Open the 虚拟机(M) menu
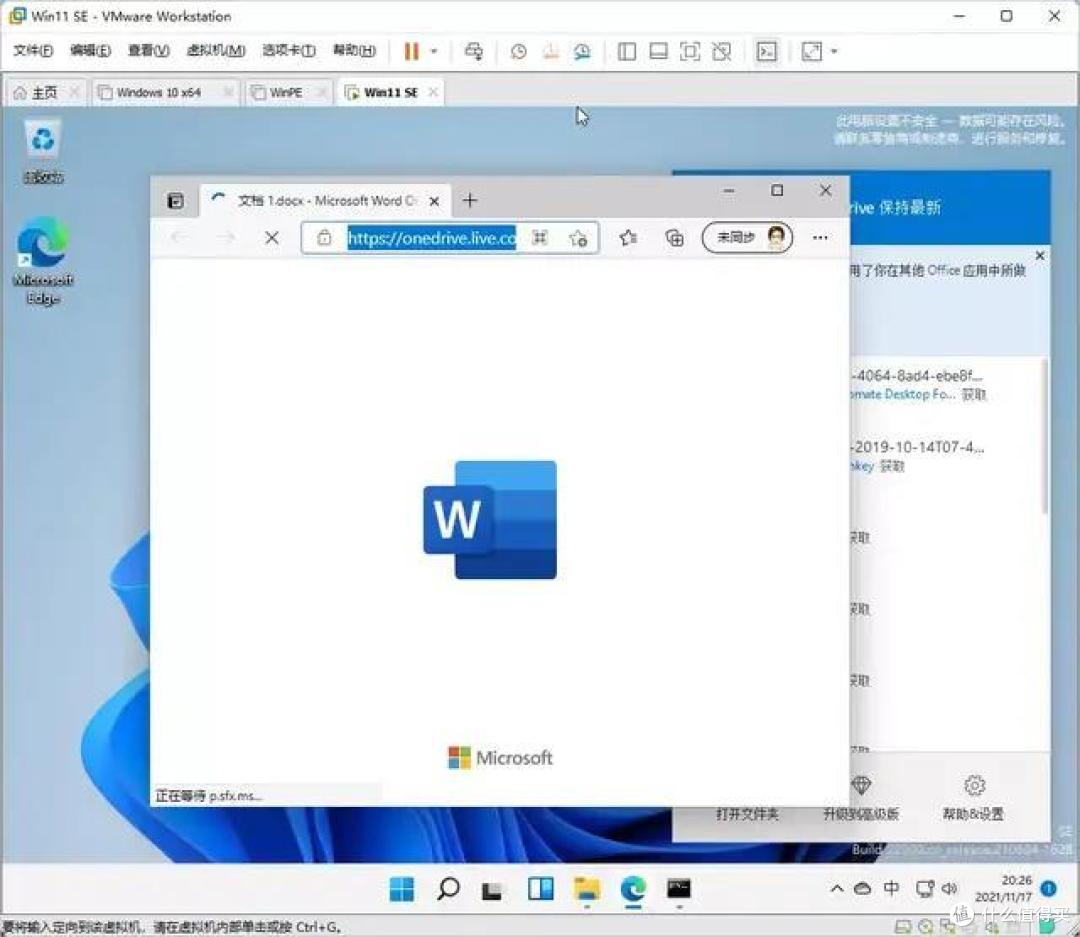The height and width of the screenshot is (937, 1080). click(x=216, y=50)
